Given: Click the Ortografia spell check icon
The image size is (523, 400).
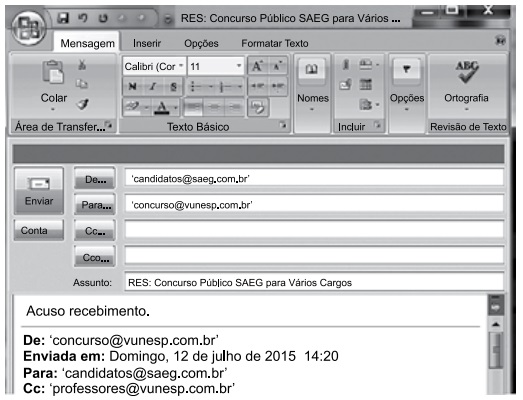Looking at the screenshot, I should click(467, 71).
